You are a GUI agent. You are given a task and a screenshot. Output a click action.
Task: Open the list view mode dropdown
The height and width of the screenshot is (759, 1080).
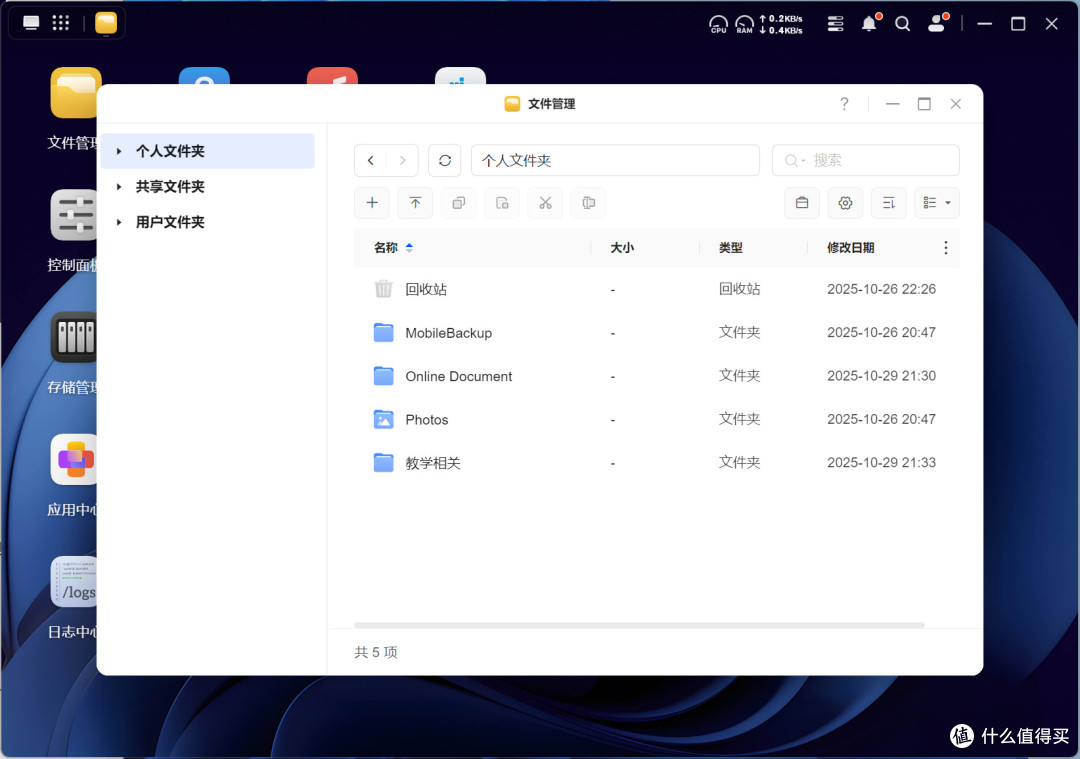click(937, 202)
